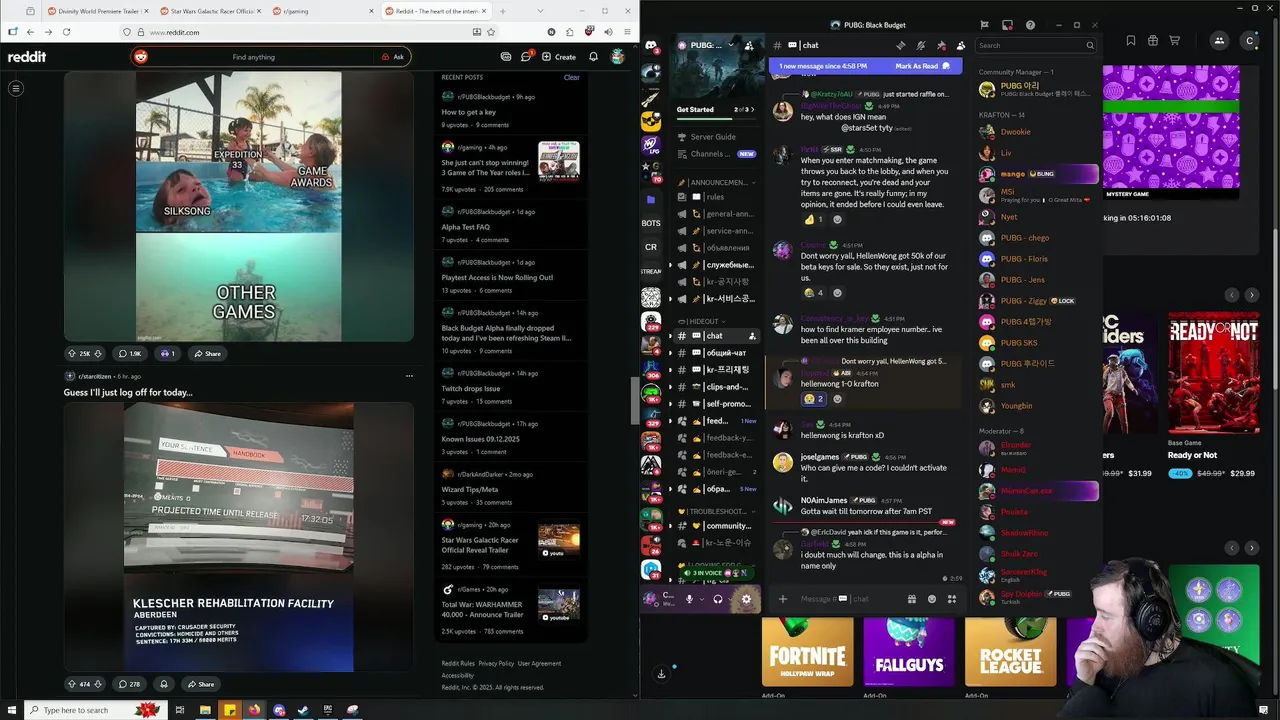Open Discord user settings gear
The width and height of the screenshot is (1280, 720).
click(746, 599)
